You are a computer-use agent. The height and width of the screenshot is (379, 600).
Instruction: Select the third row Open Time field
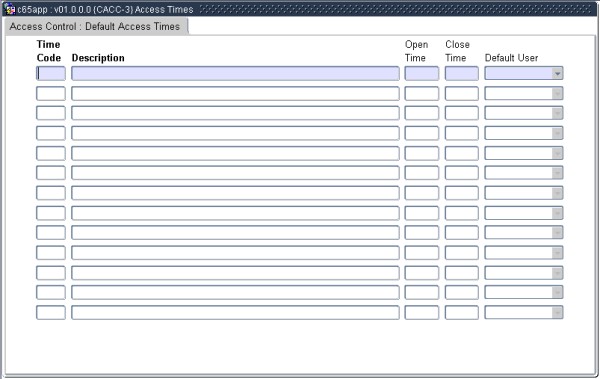(422, 113)
